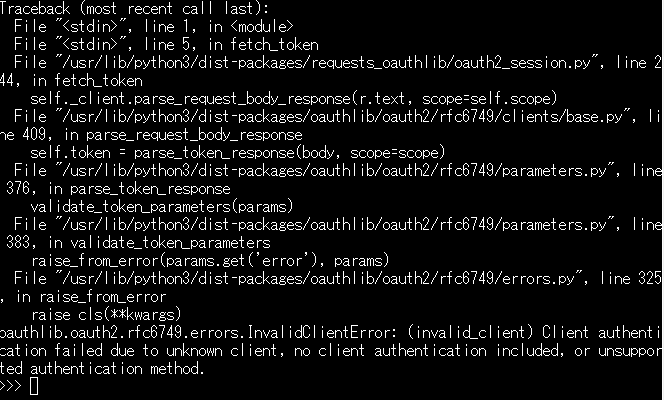Click the "self.token = parse_token_response" code line
The image size is (664, 400).
[x=237, y=153]
